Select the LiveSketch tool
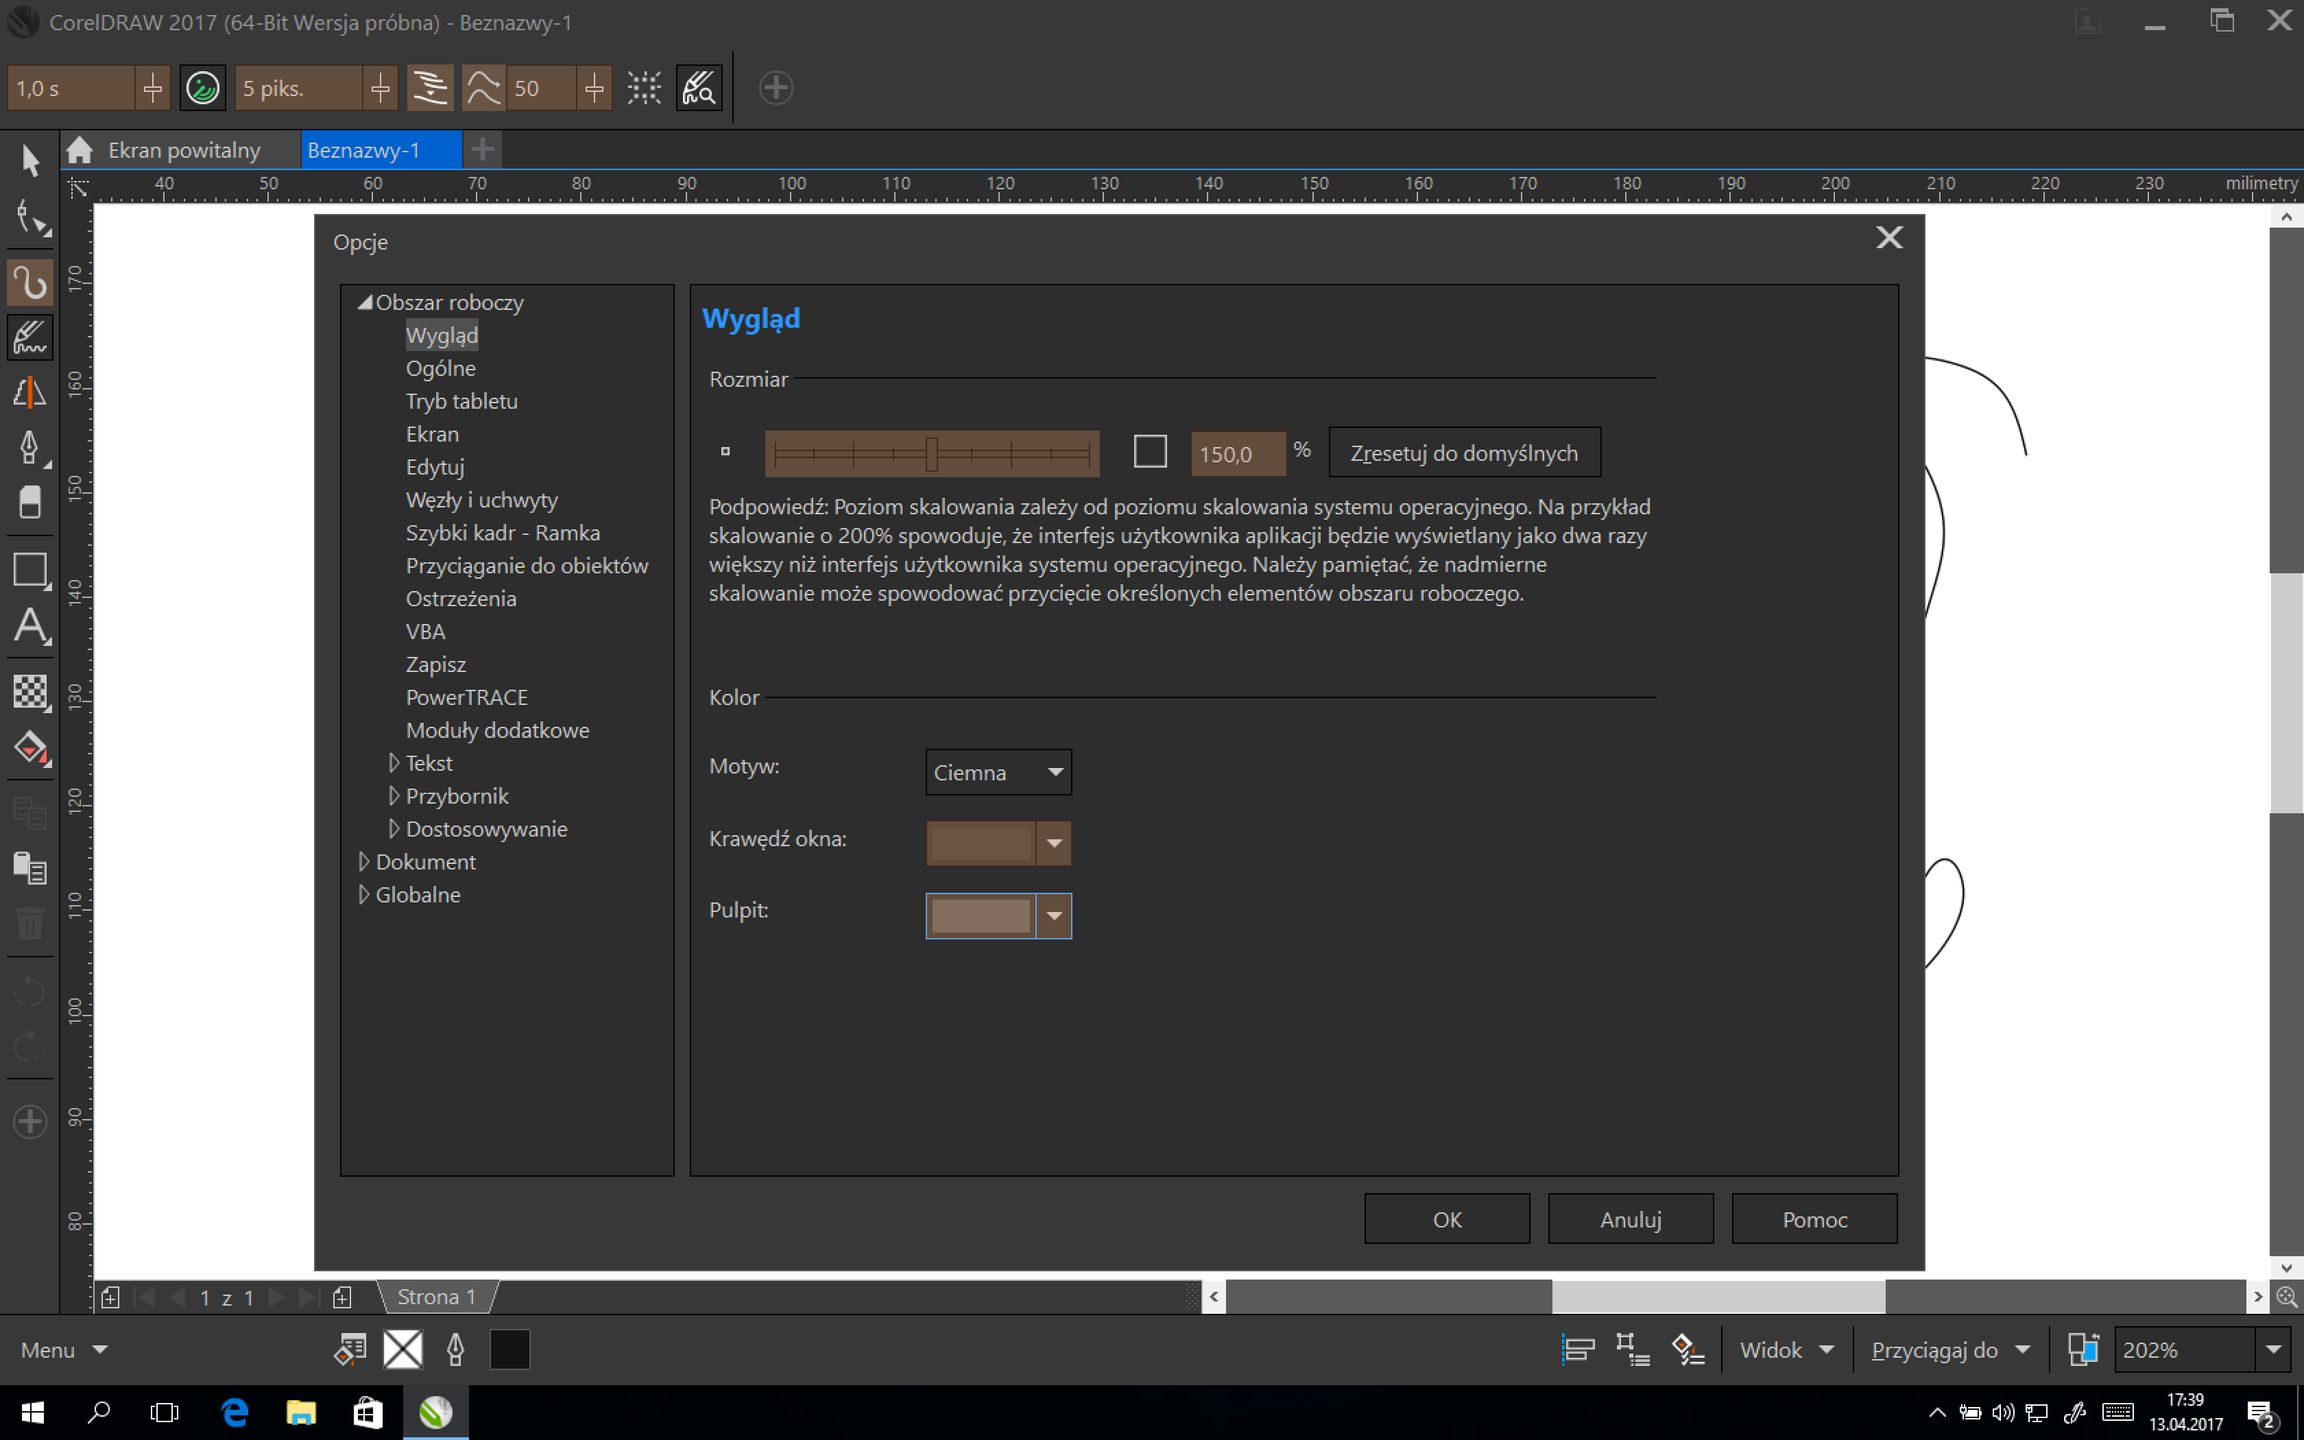The image size is (2304, 1440). coord(30,338)
